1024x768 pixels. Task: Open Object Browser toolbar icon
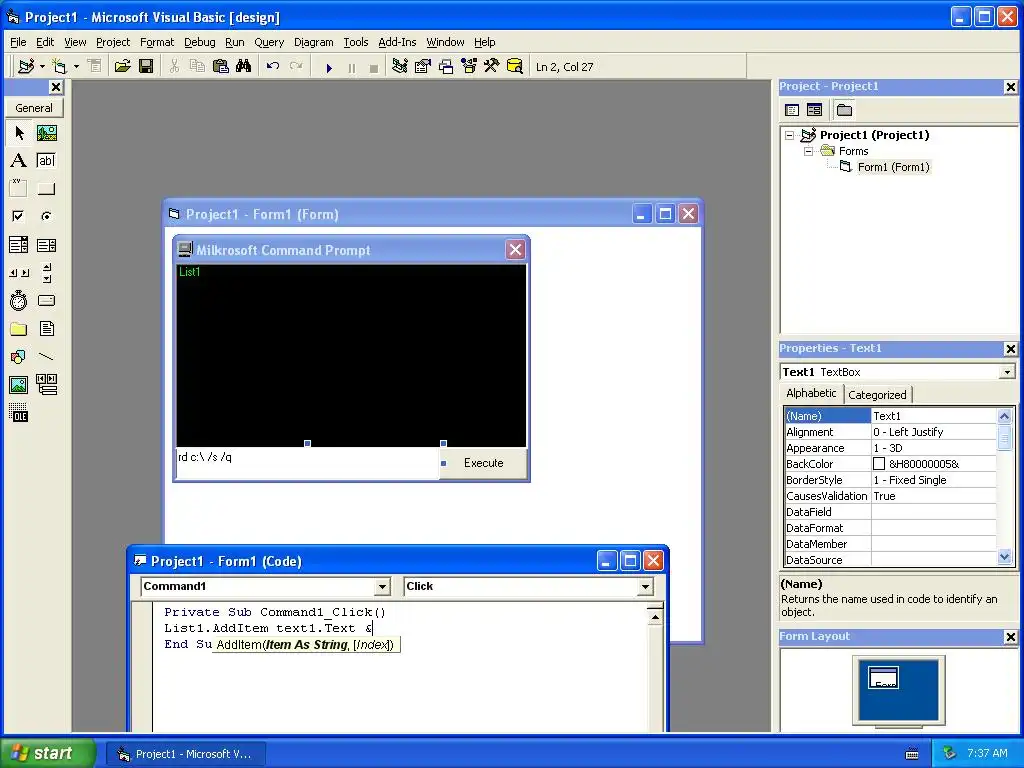(469, 67)
